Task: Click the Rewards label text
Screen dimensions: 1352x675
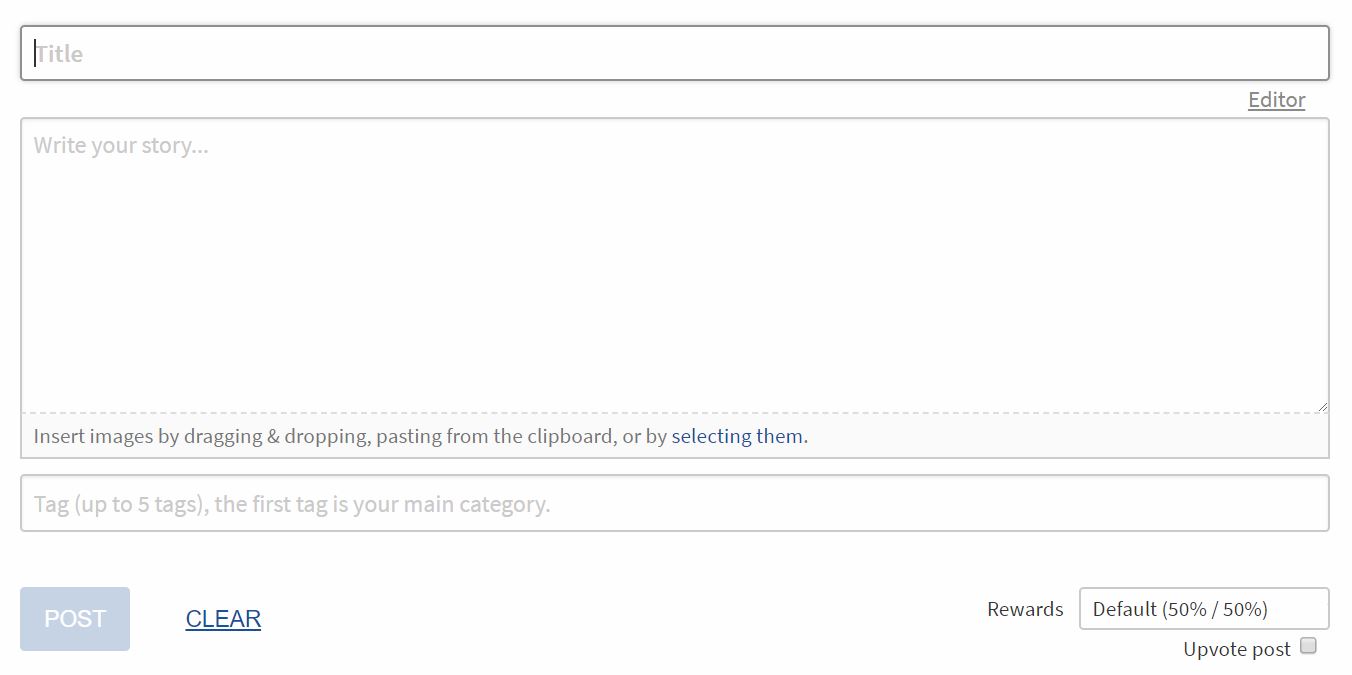Action: (x=1025, y=609)
